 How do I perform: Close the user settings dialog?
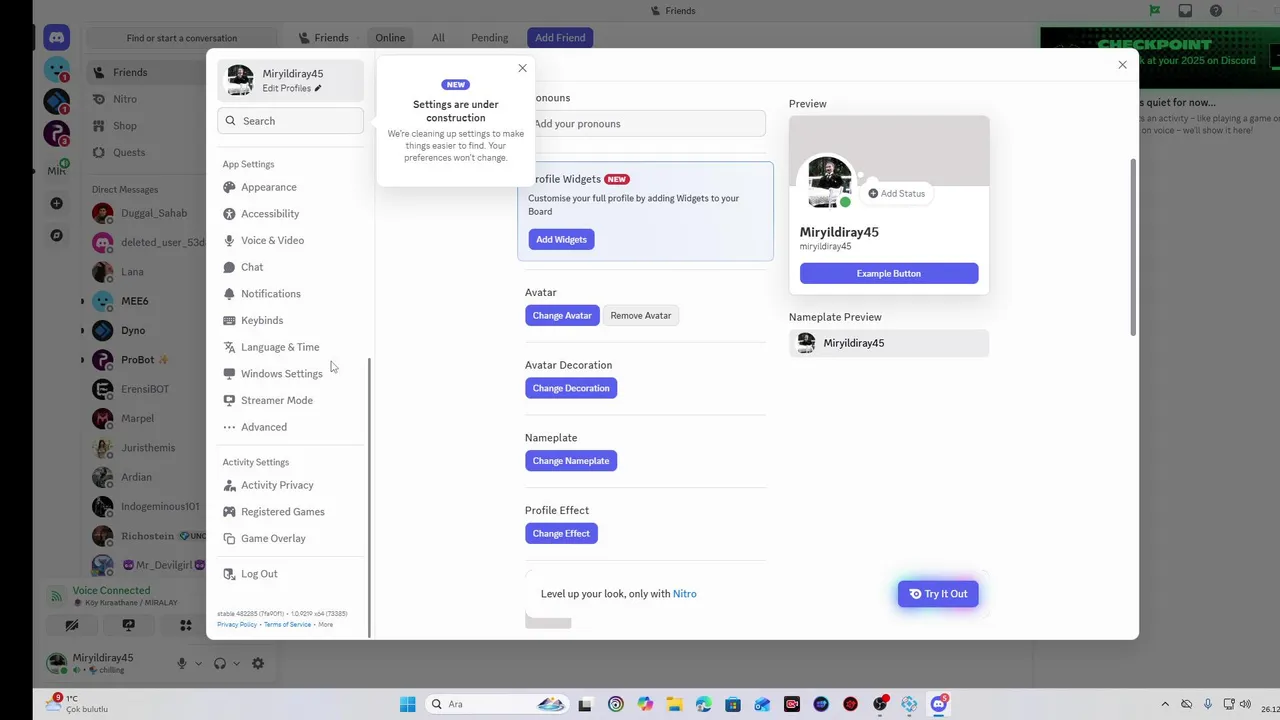[x=1122, y=65]
